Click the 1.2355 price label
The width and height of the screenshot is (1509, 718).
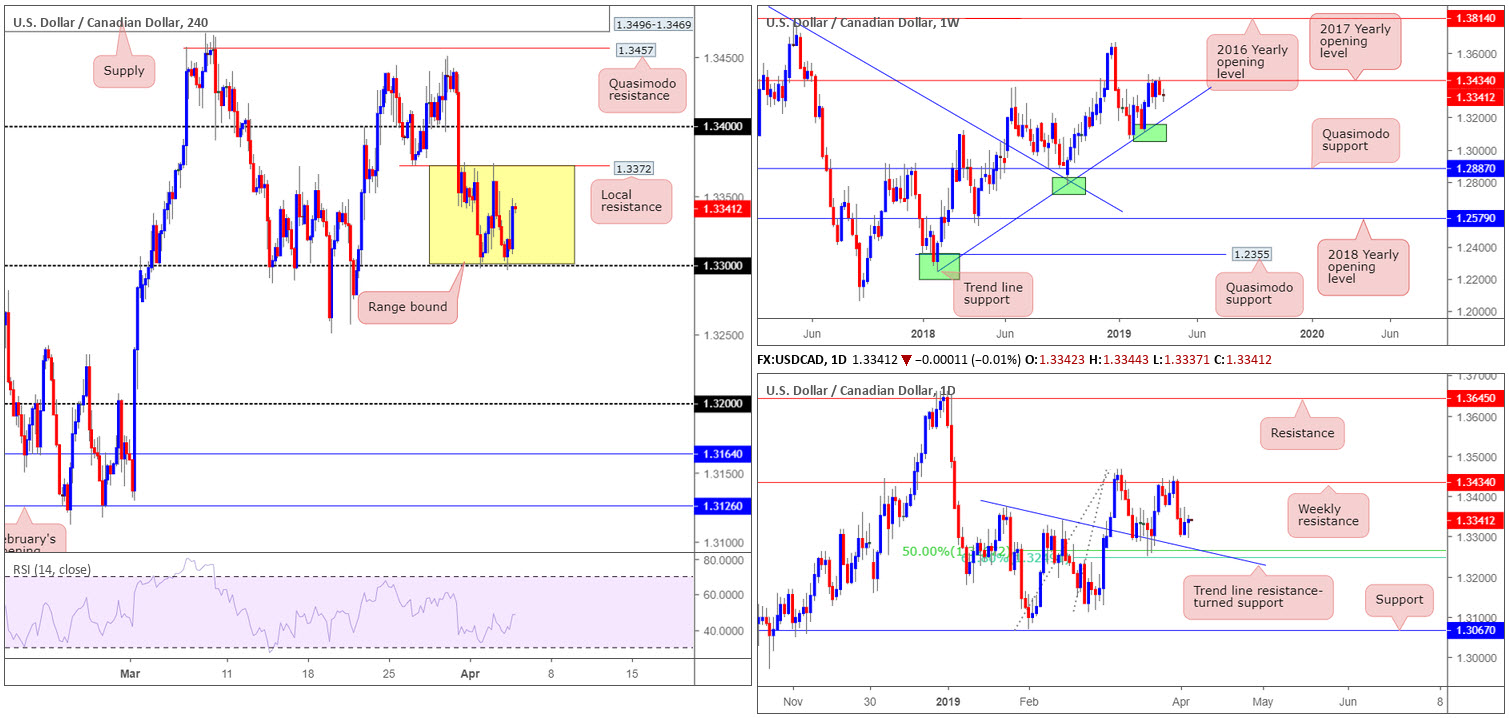(1251, 255)
